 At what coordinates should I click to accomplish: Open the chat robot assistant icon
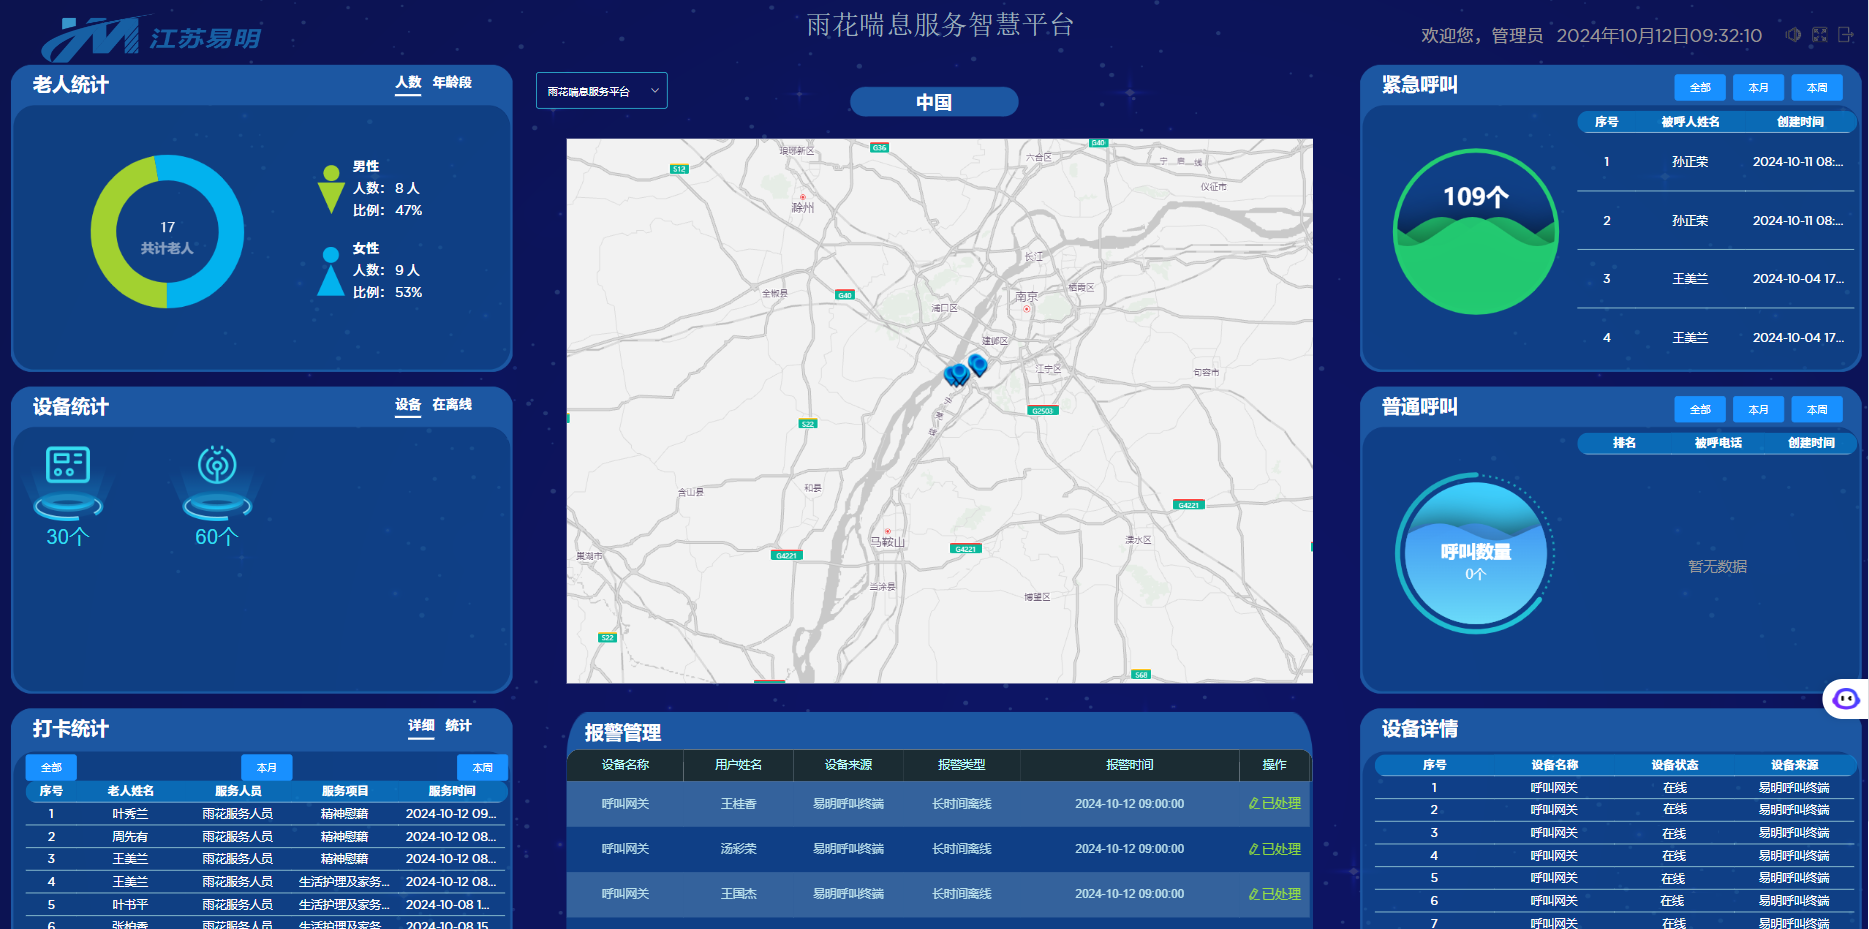tap(1846, 699)
